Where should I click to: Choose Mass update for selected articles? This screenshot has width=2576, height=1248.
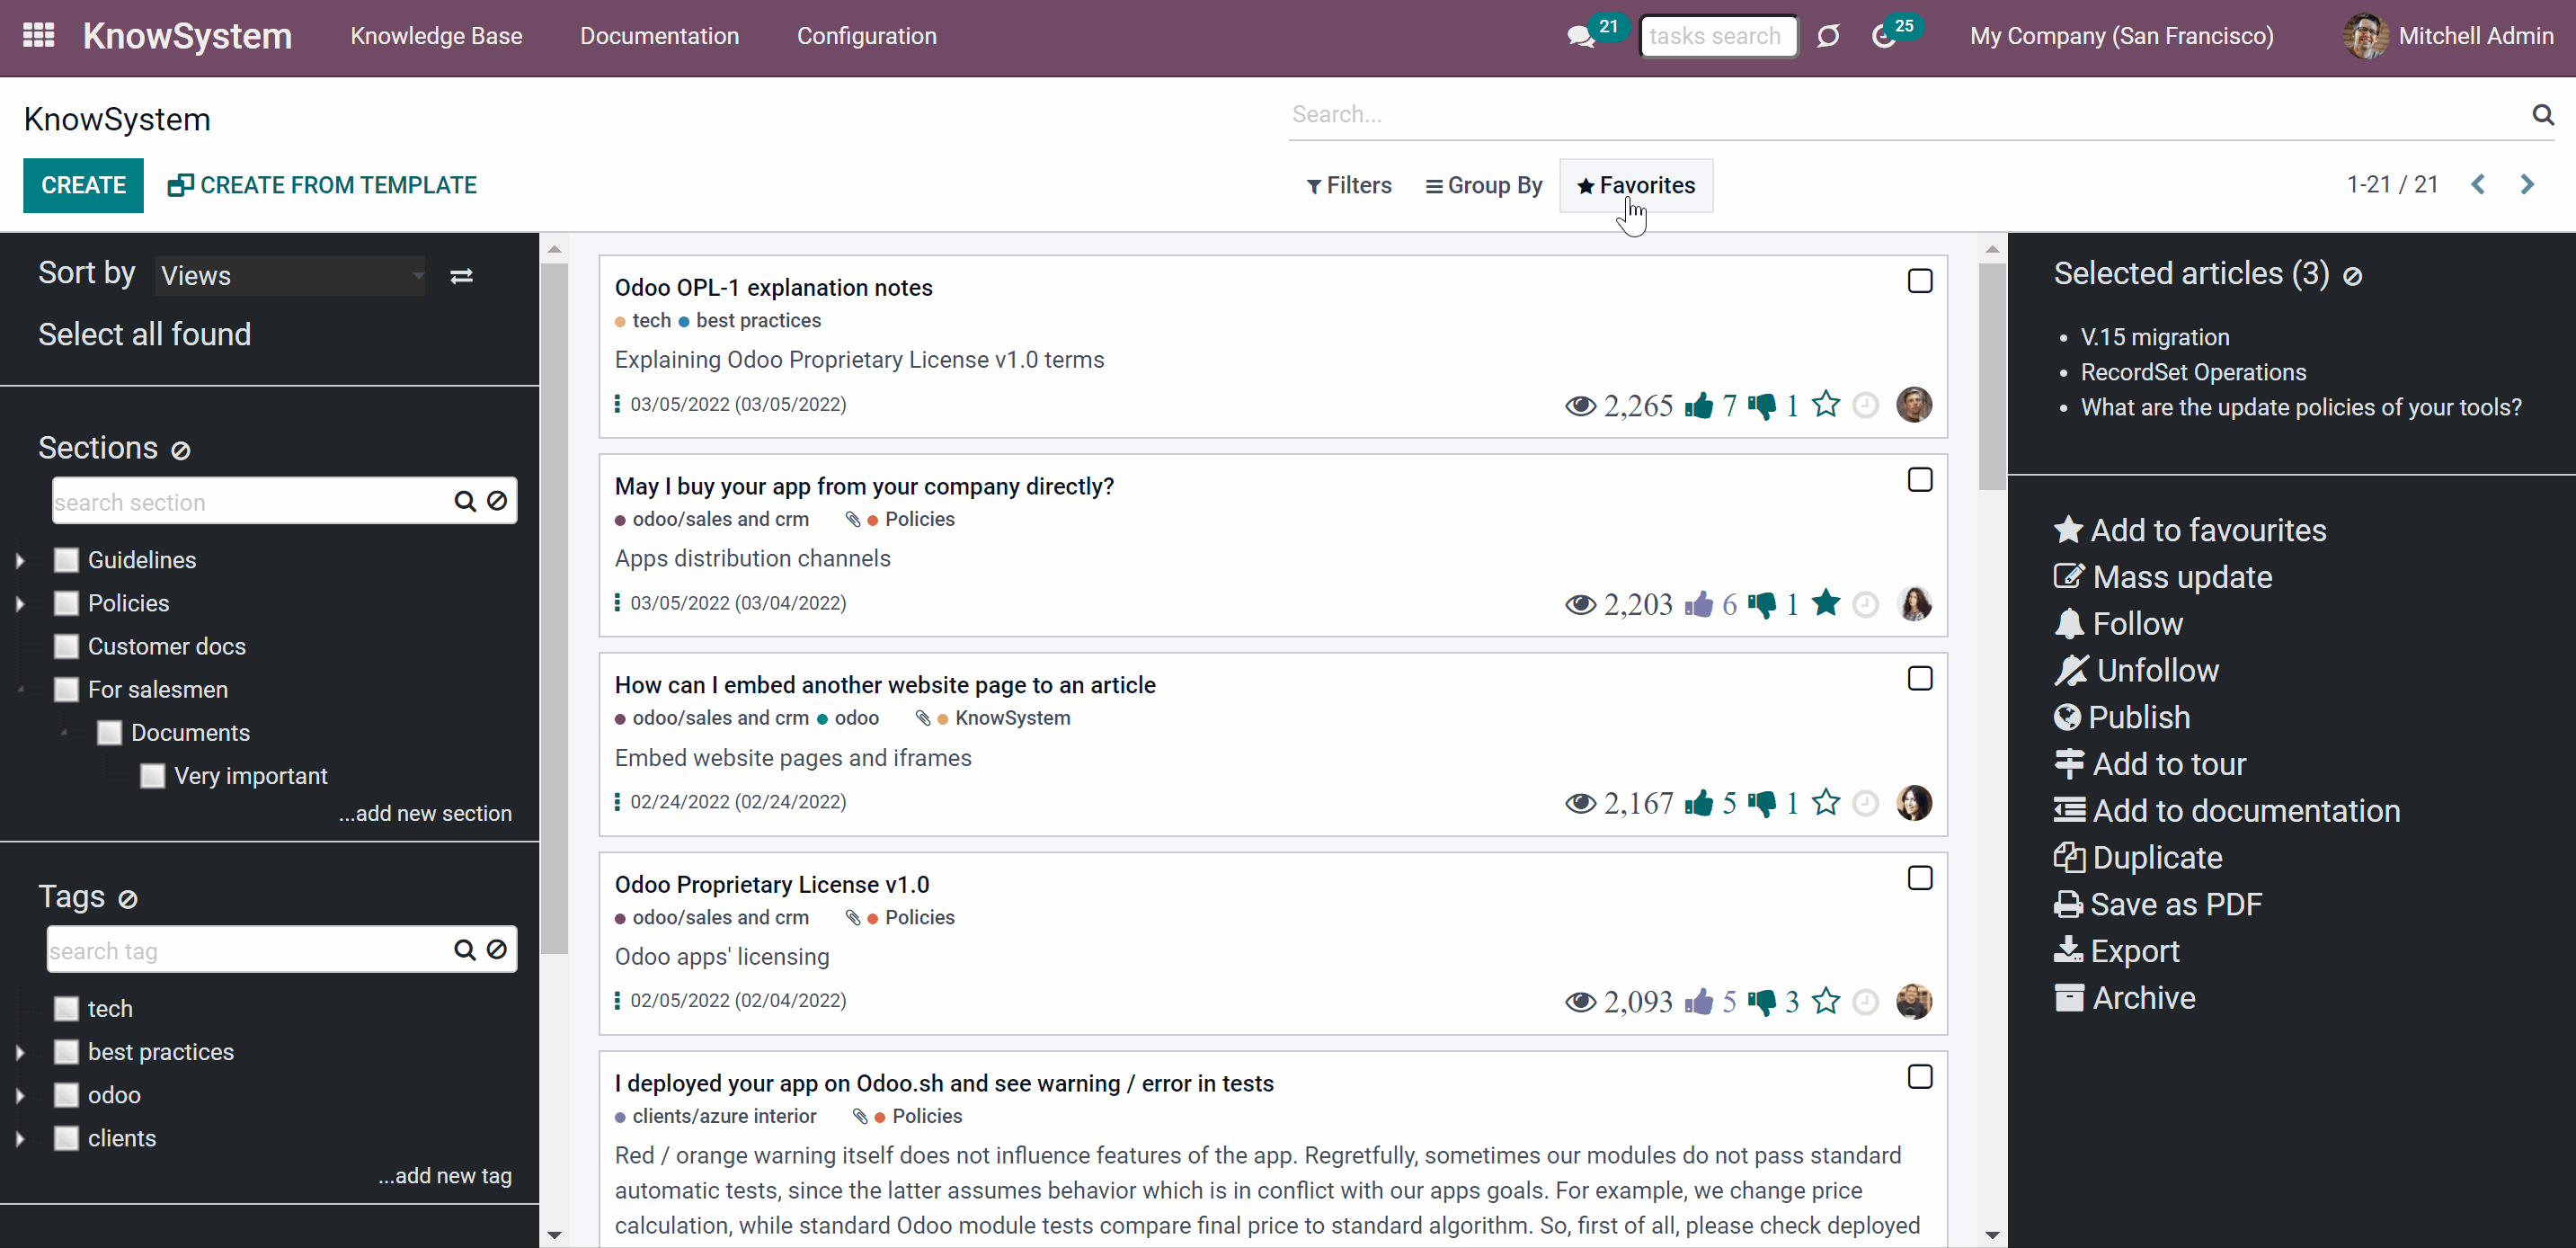click(x=2163, y=578)
